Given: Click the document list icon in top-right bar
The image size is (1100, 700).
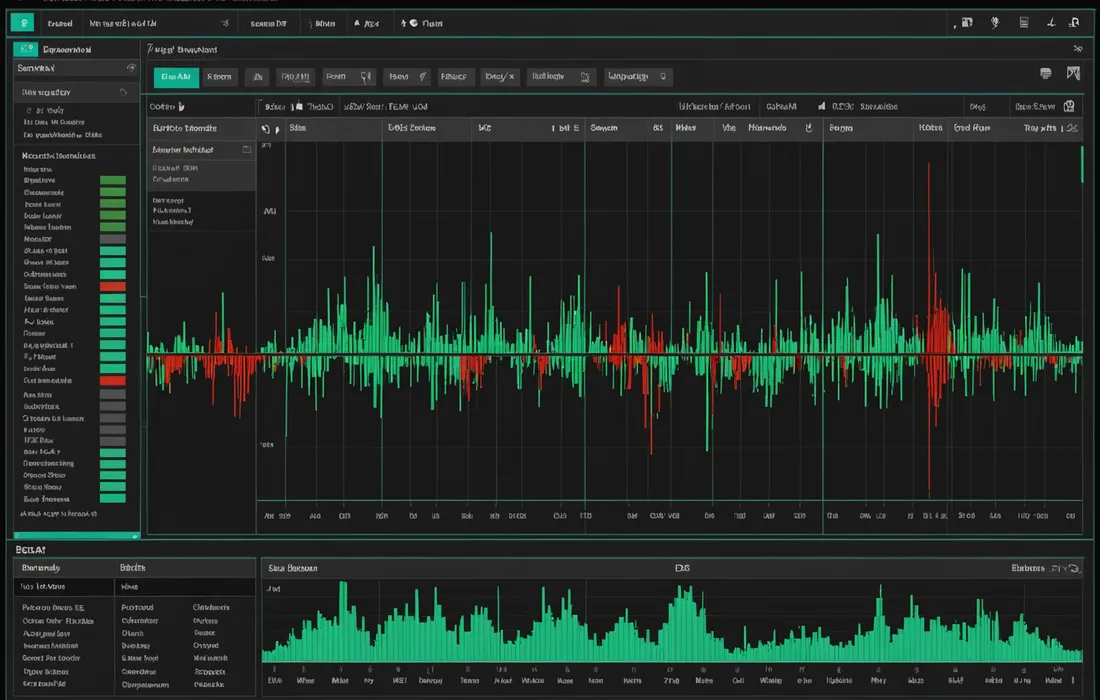Looking at the screenshot, I should tap(1024, 22).
